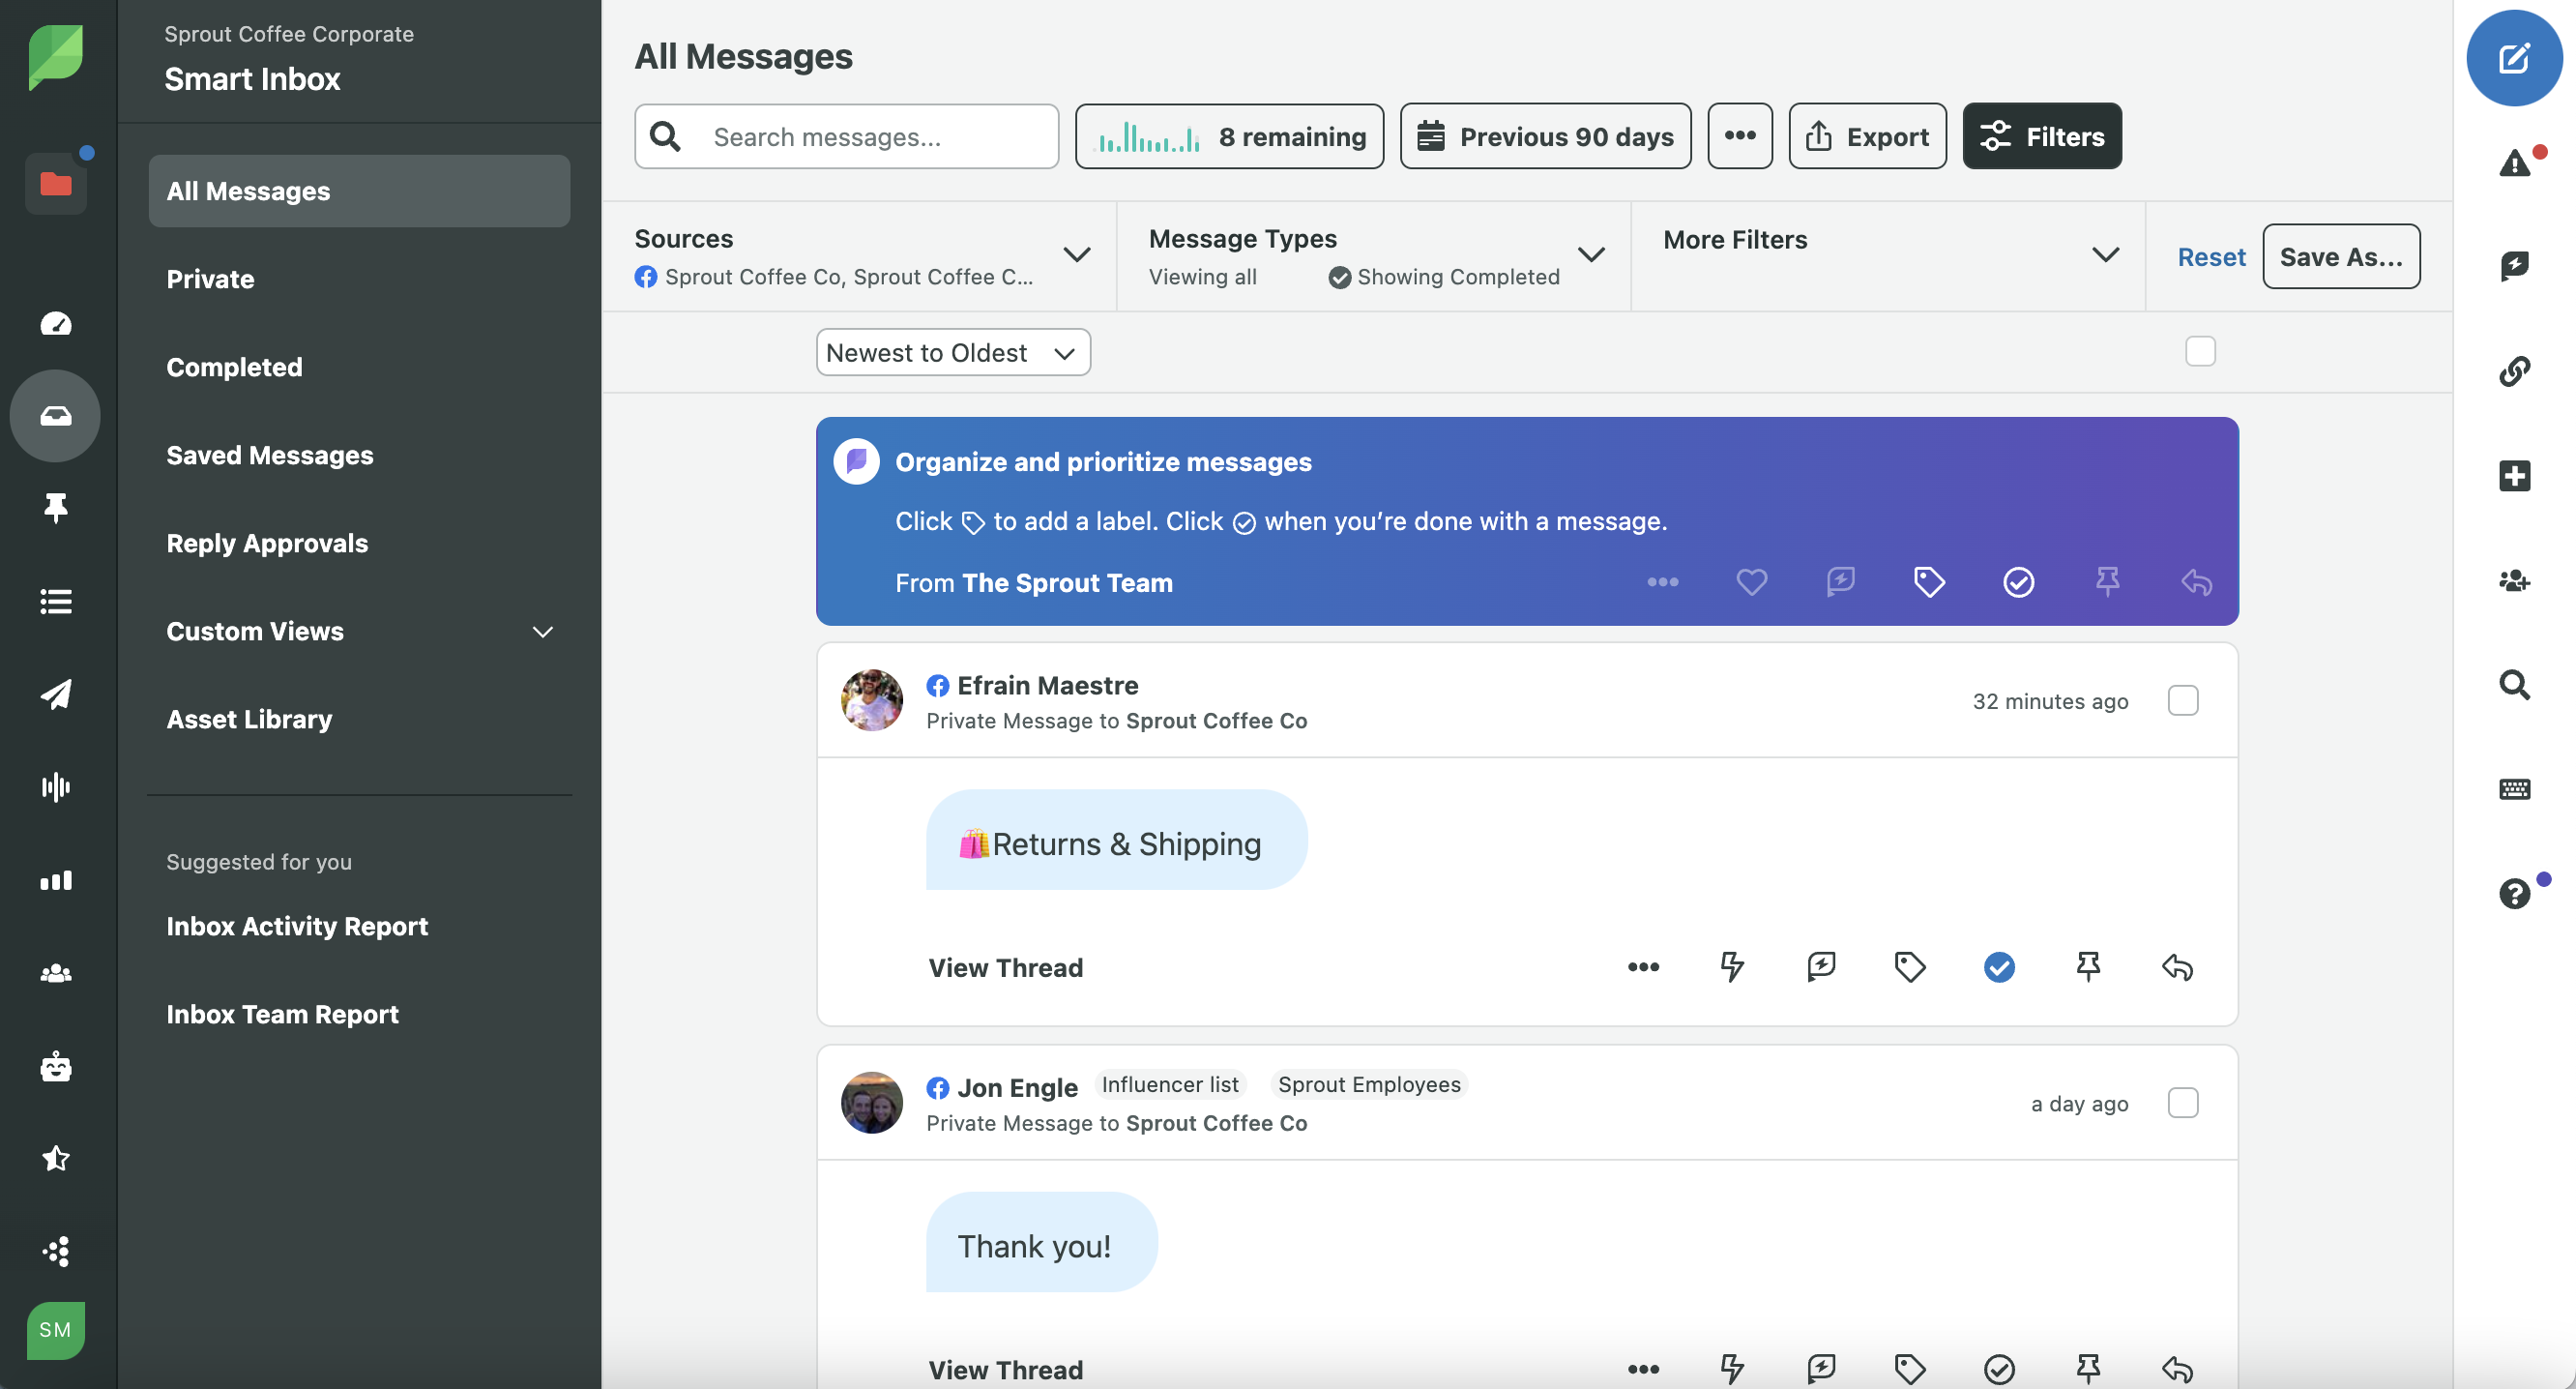Open the Inbox Activity Report

click(x=297, y=926)
